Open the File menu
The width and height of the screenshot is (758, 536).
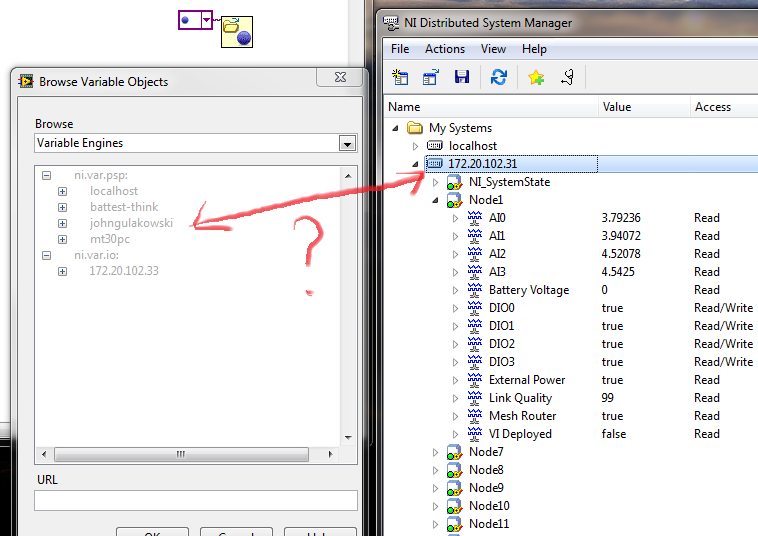click(x=400, y=49)
